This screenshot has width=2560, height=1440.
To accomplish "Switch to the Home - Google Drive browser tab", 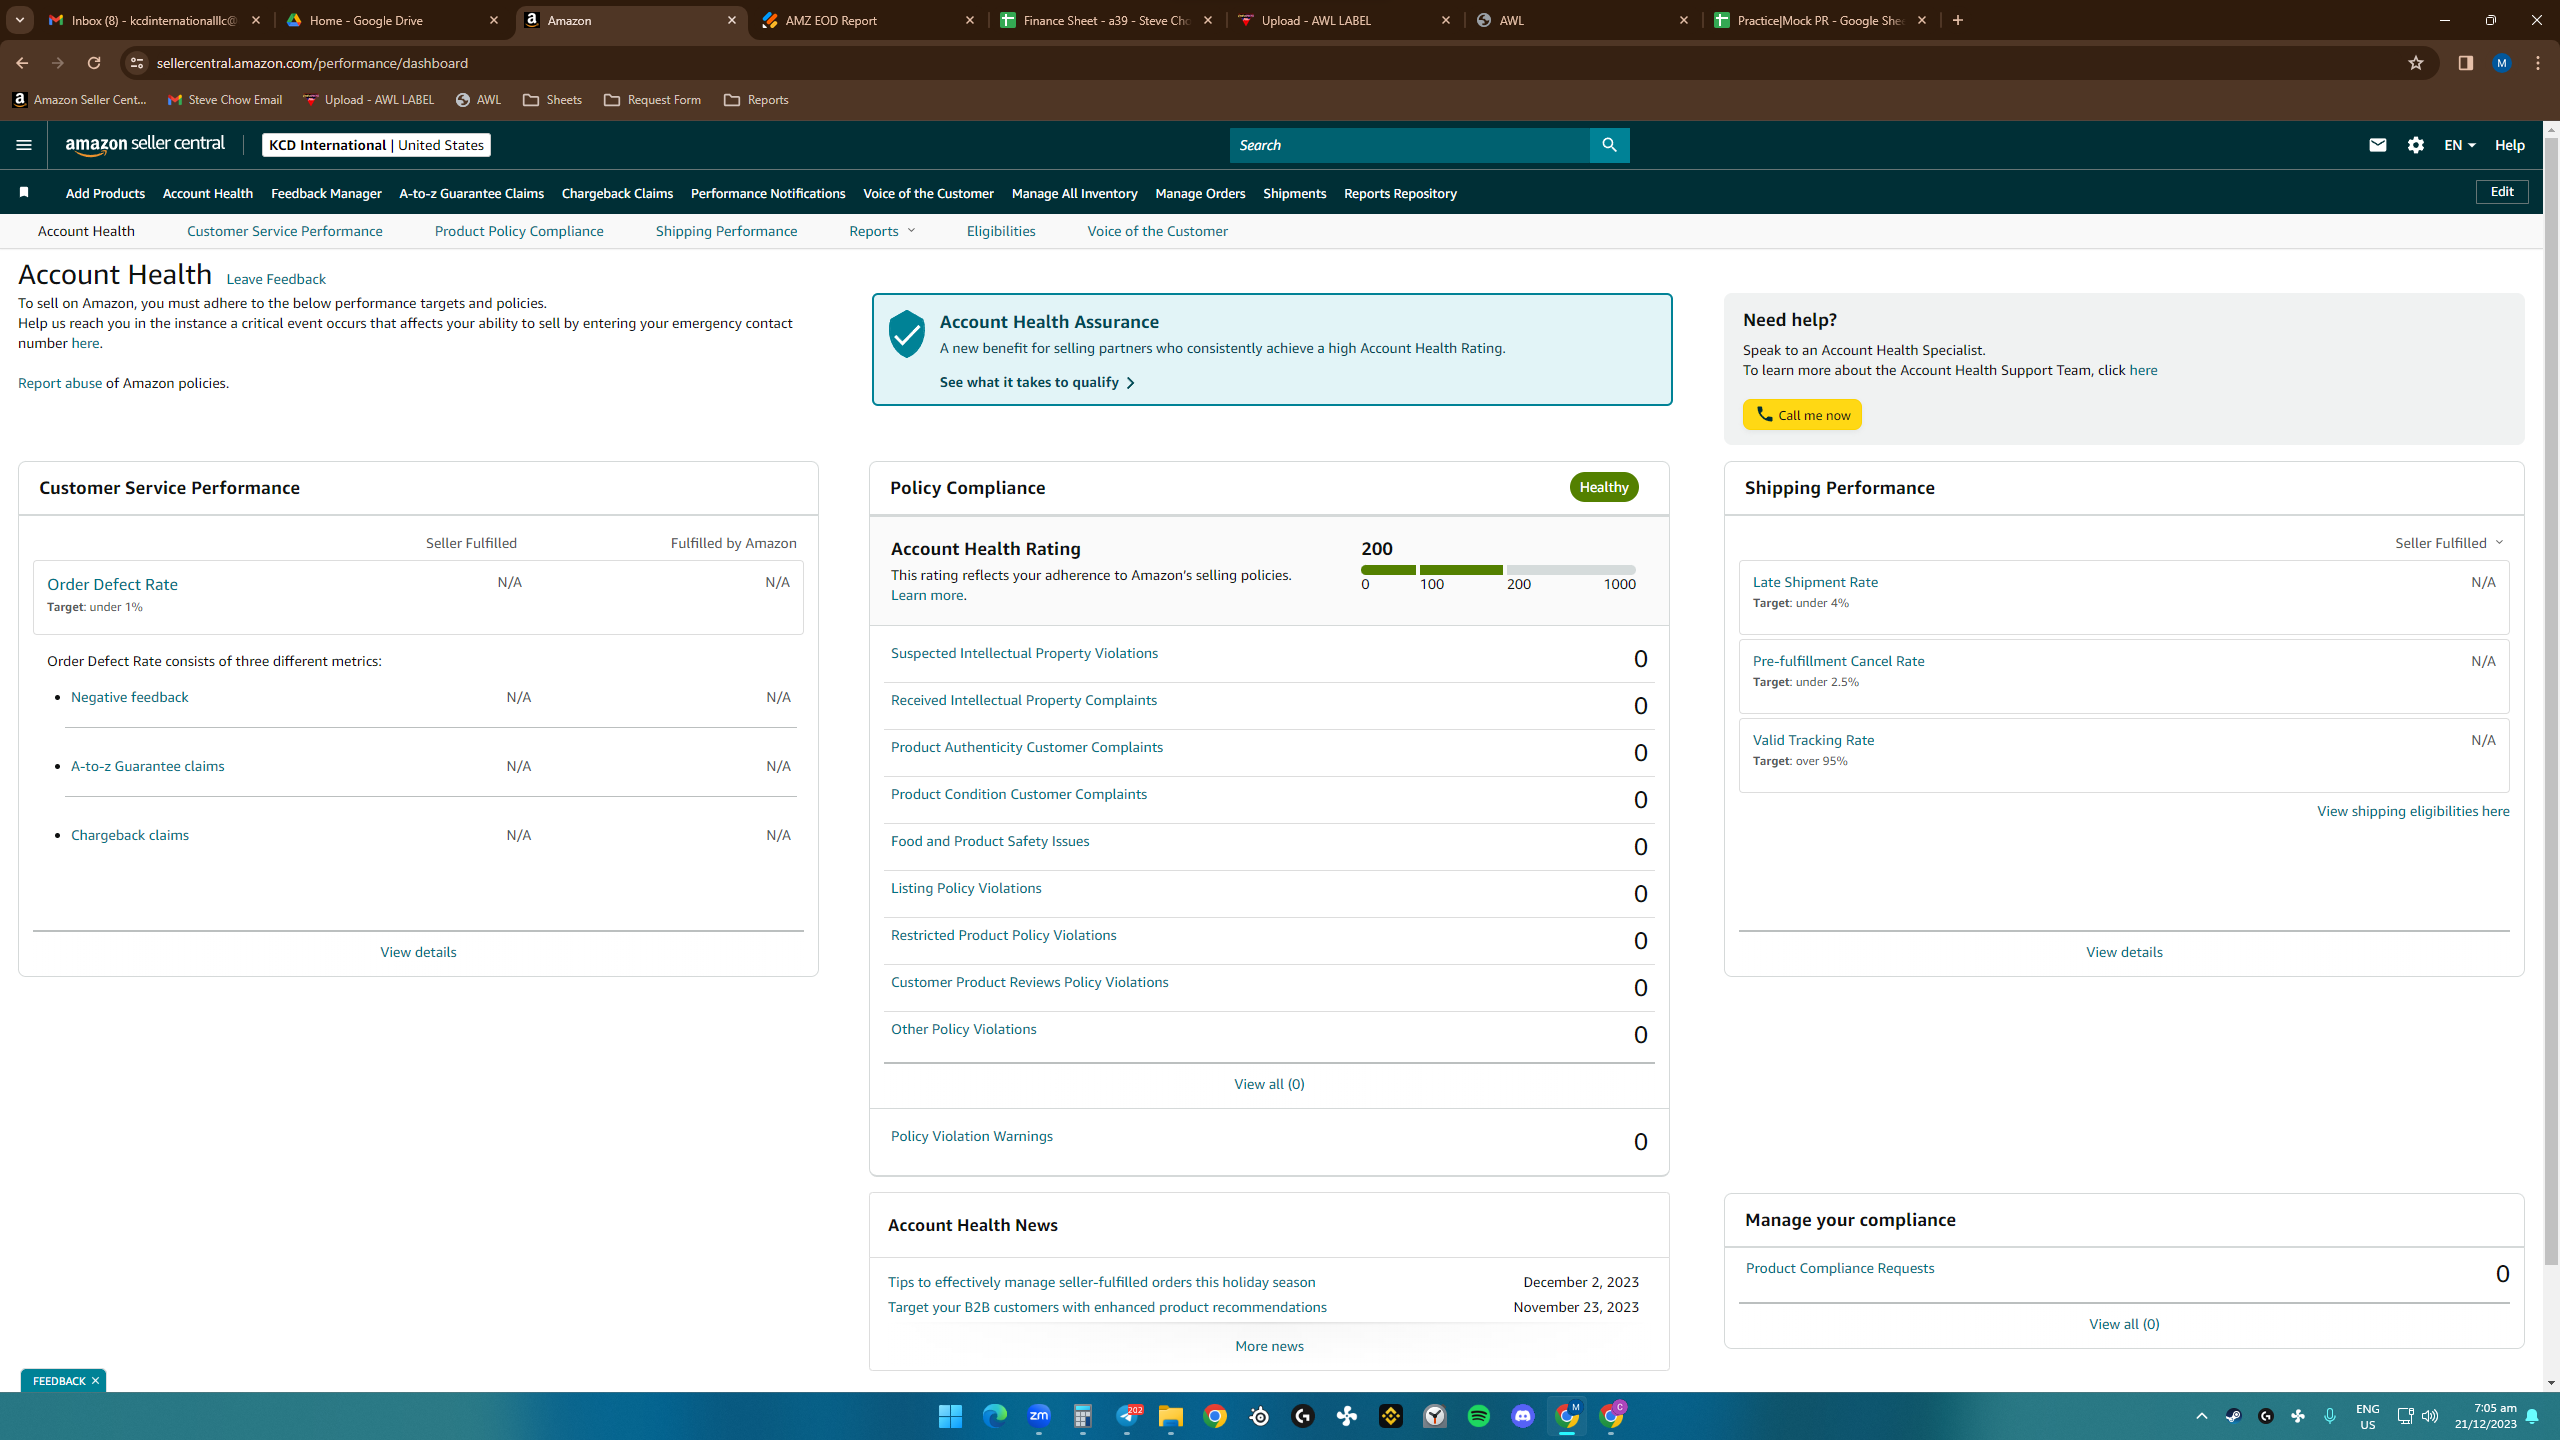I will (393, 20).
